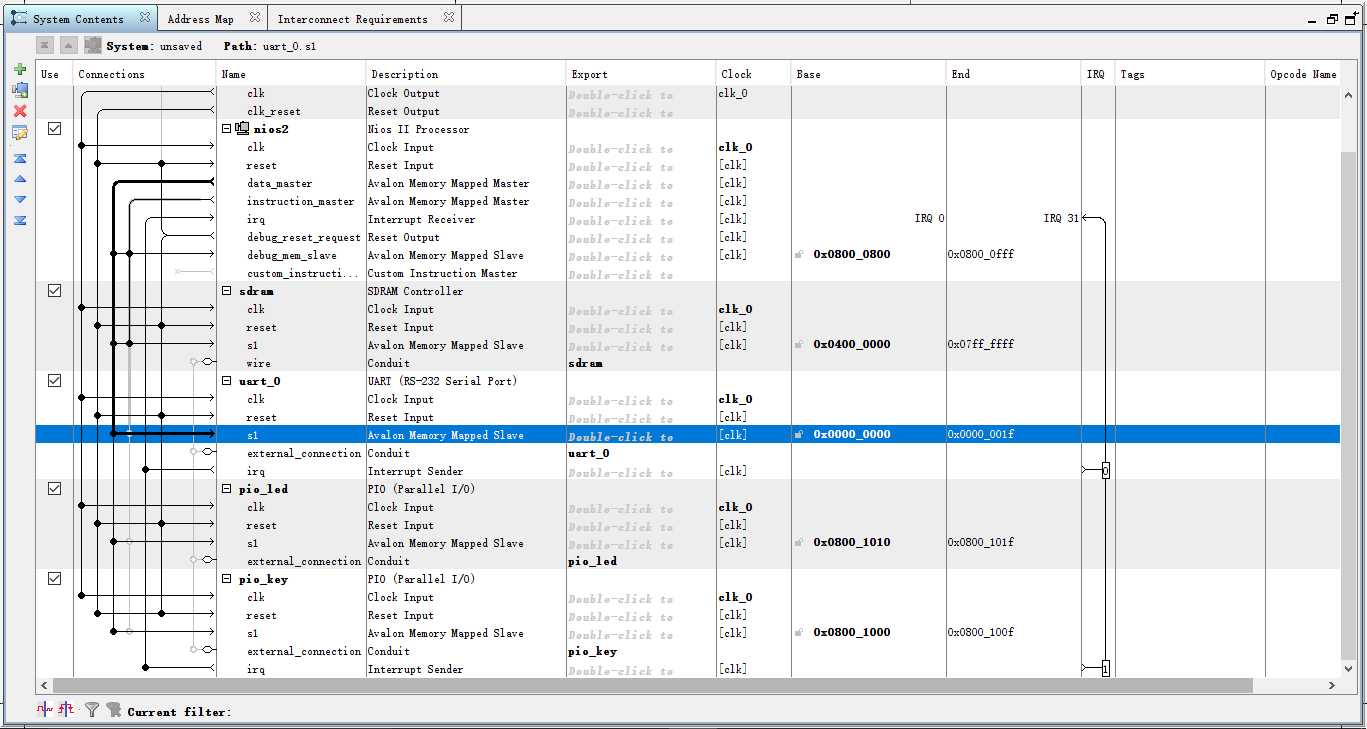Click the Move up arrow icon
The image size is (1367, 729).
[x=20, y=179]
